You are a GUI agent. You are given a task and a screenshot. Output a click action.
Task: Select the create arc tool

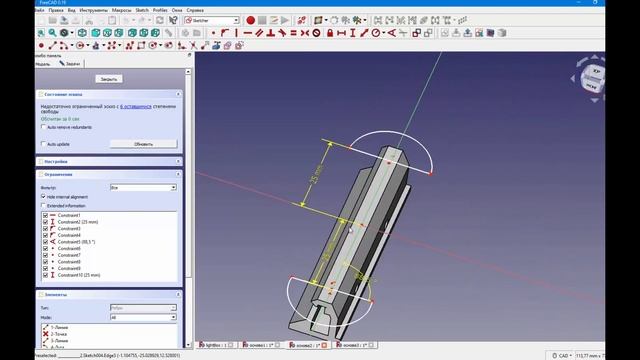coord(64,46)
